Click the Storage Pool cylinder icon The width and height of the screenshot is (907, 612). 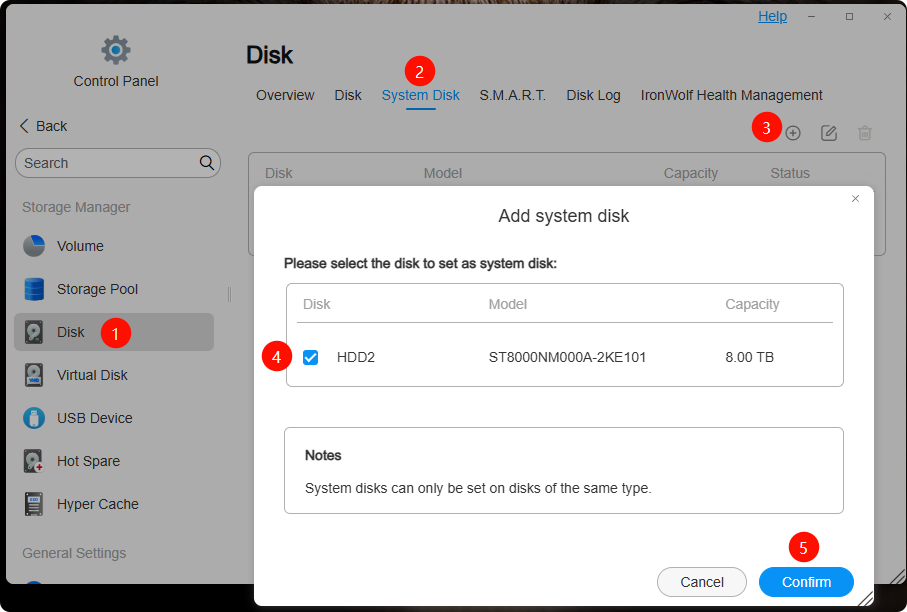click(34, 289)
